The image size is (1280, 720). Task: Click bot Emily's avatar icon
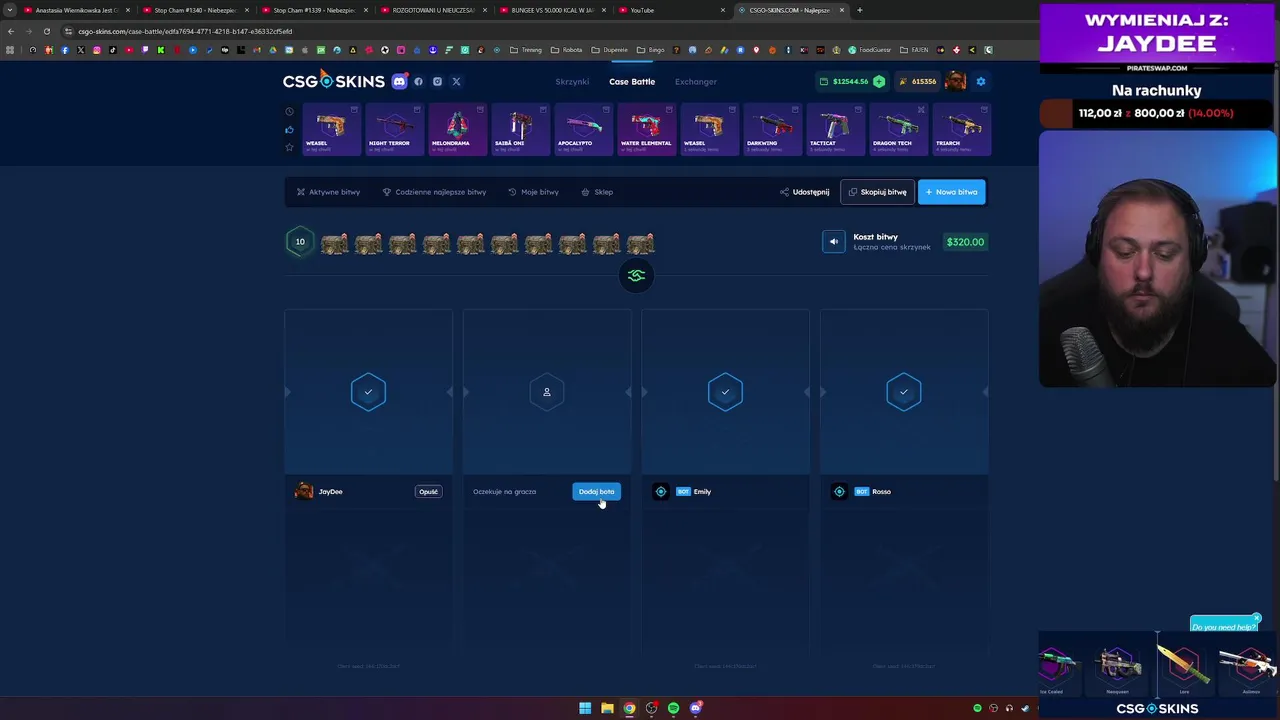661,492
